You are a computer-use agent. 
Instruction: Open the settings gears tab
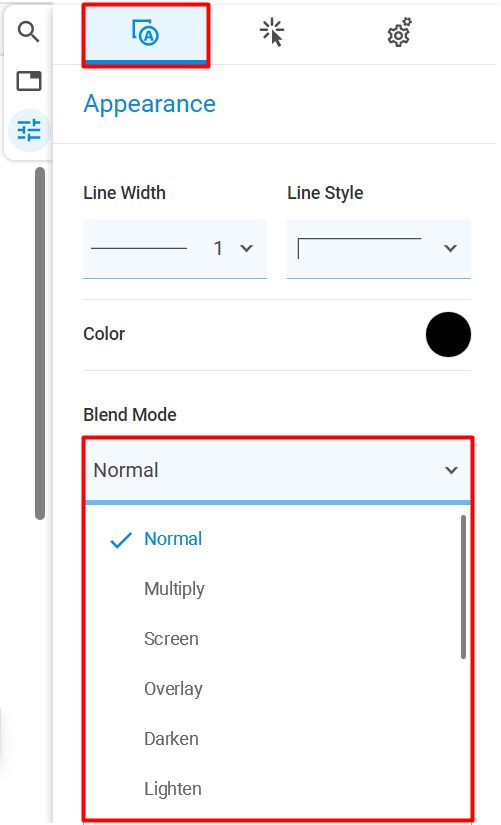[399, 32]
